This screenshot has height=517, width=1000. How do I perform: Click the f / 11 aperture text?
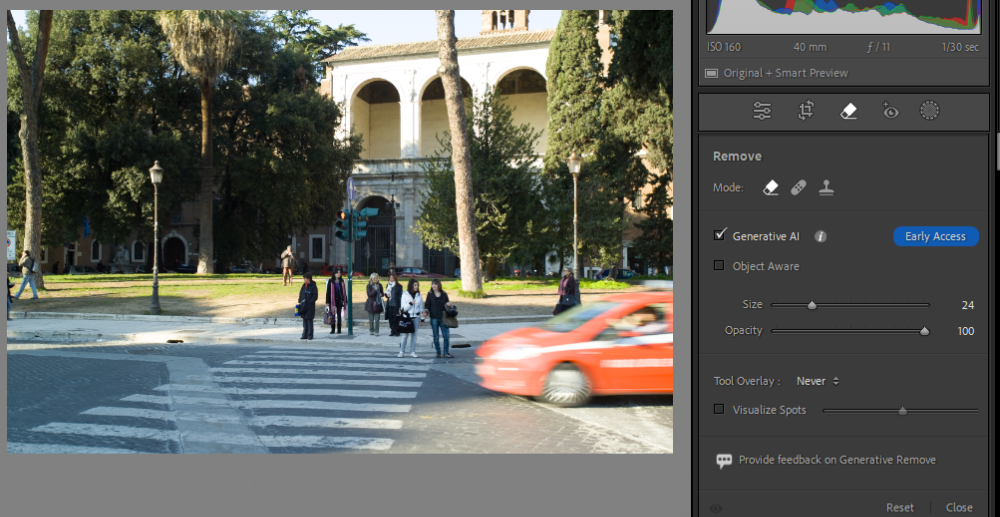pyautogui.click(x=879, y=47)
